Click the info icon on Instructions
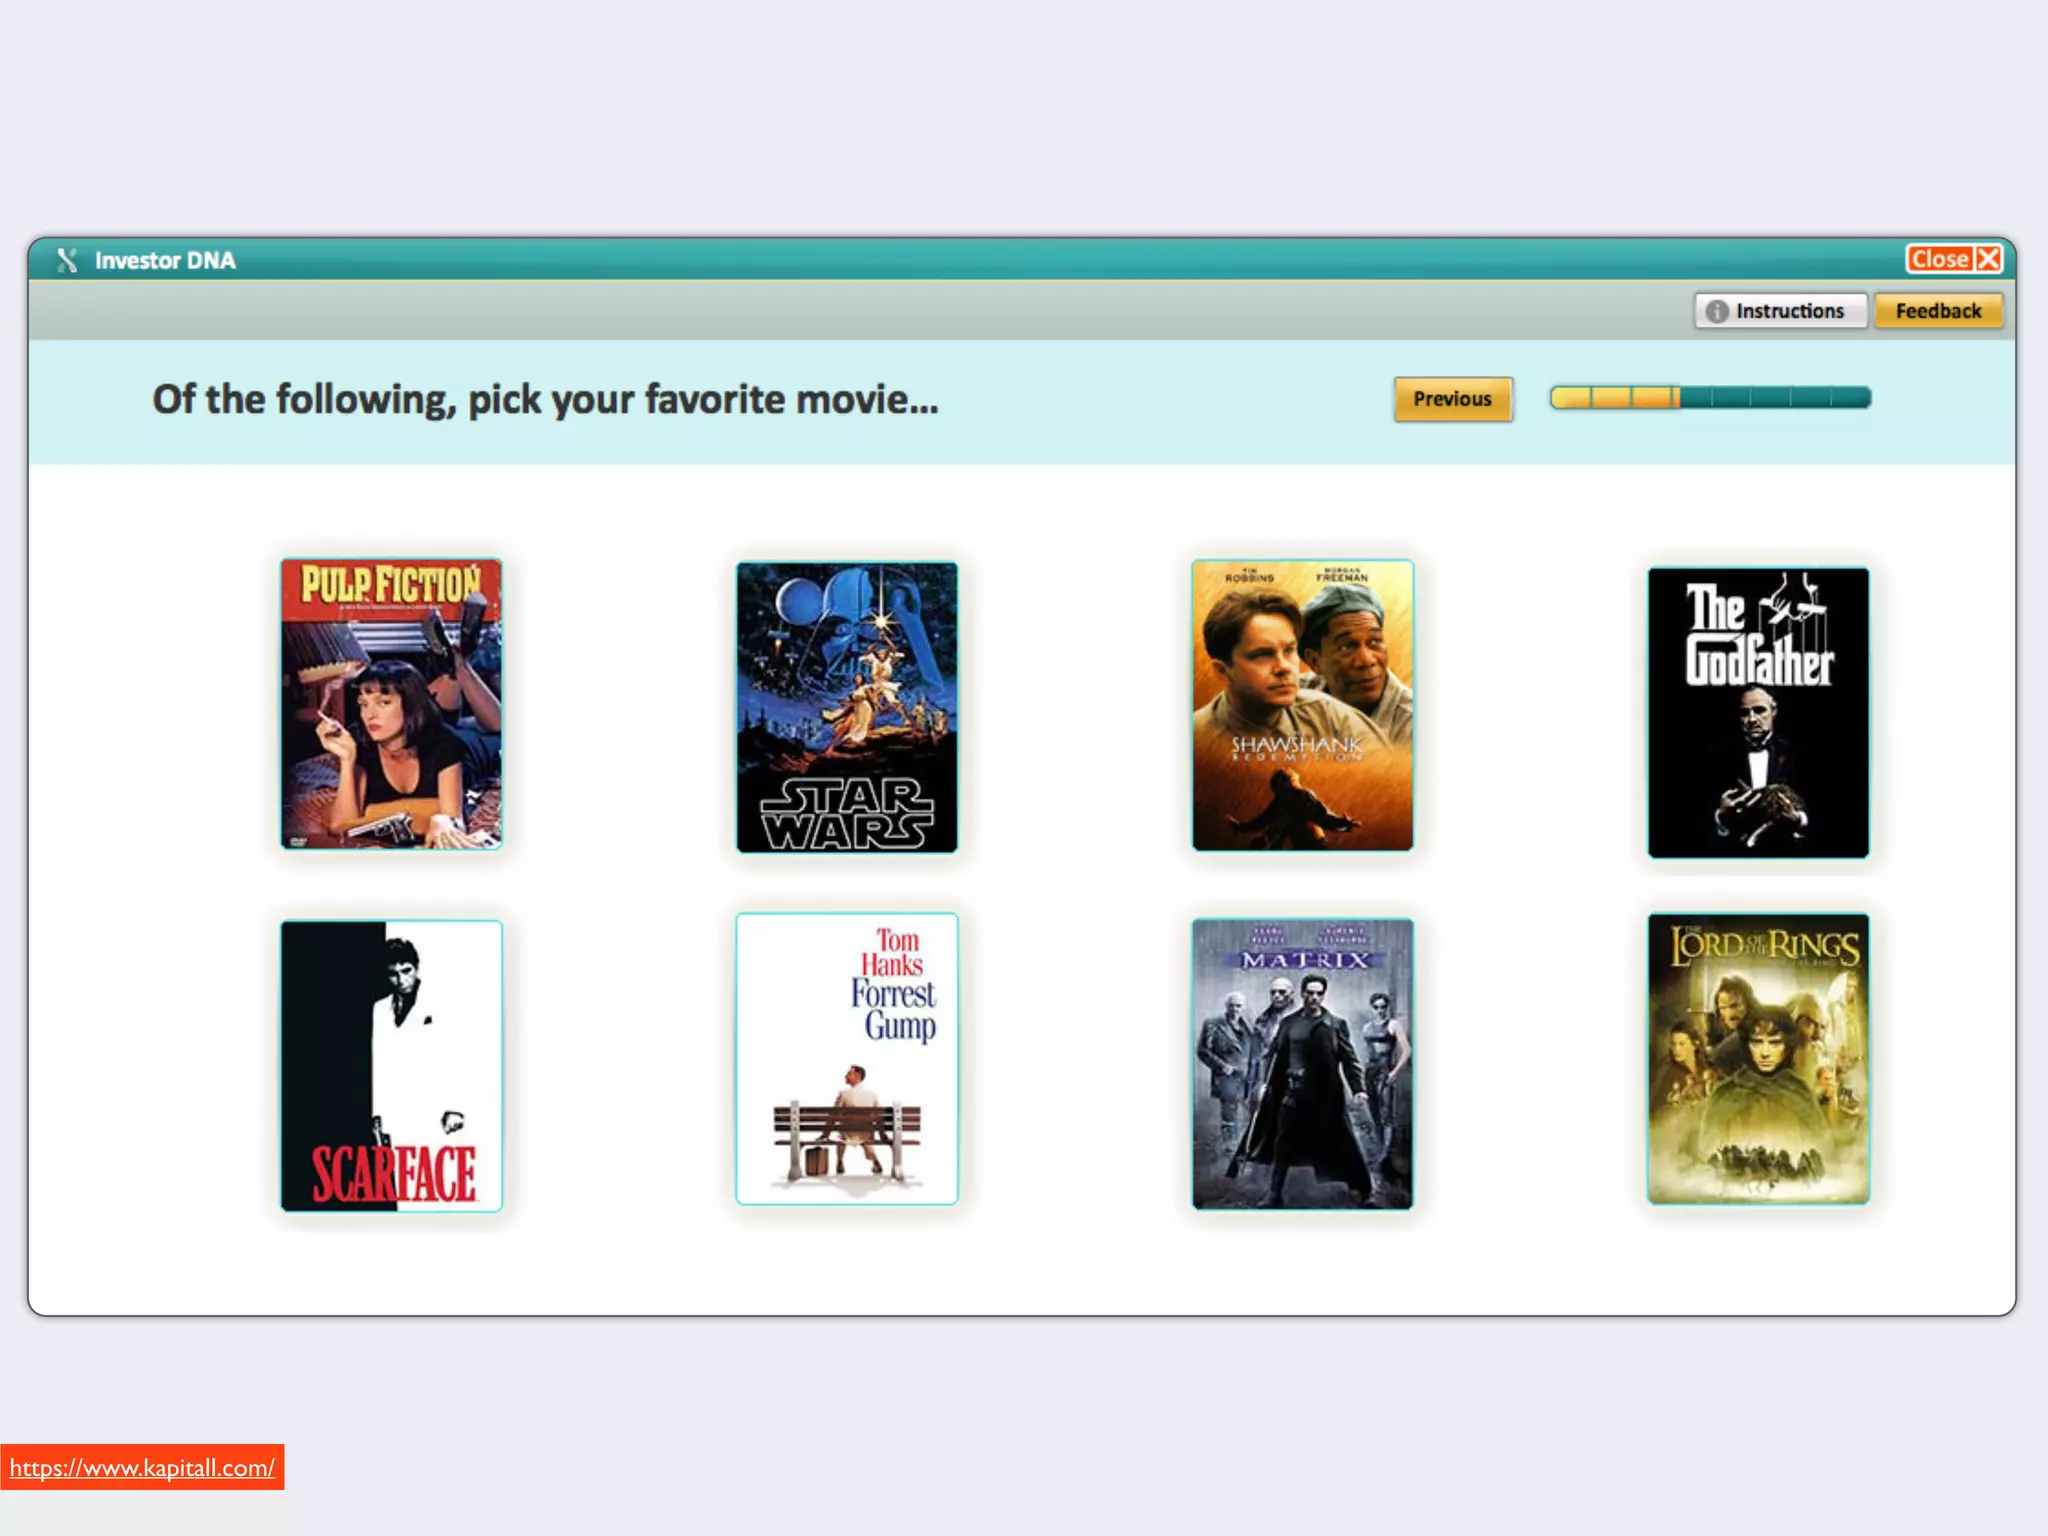 (x=1717, y=312)
